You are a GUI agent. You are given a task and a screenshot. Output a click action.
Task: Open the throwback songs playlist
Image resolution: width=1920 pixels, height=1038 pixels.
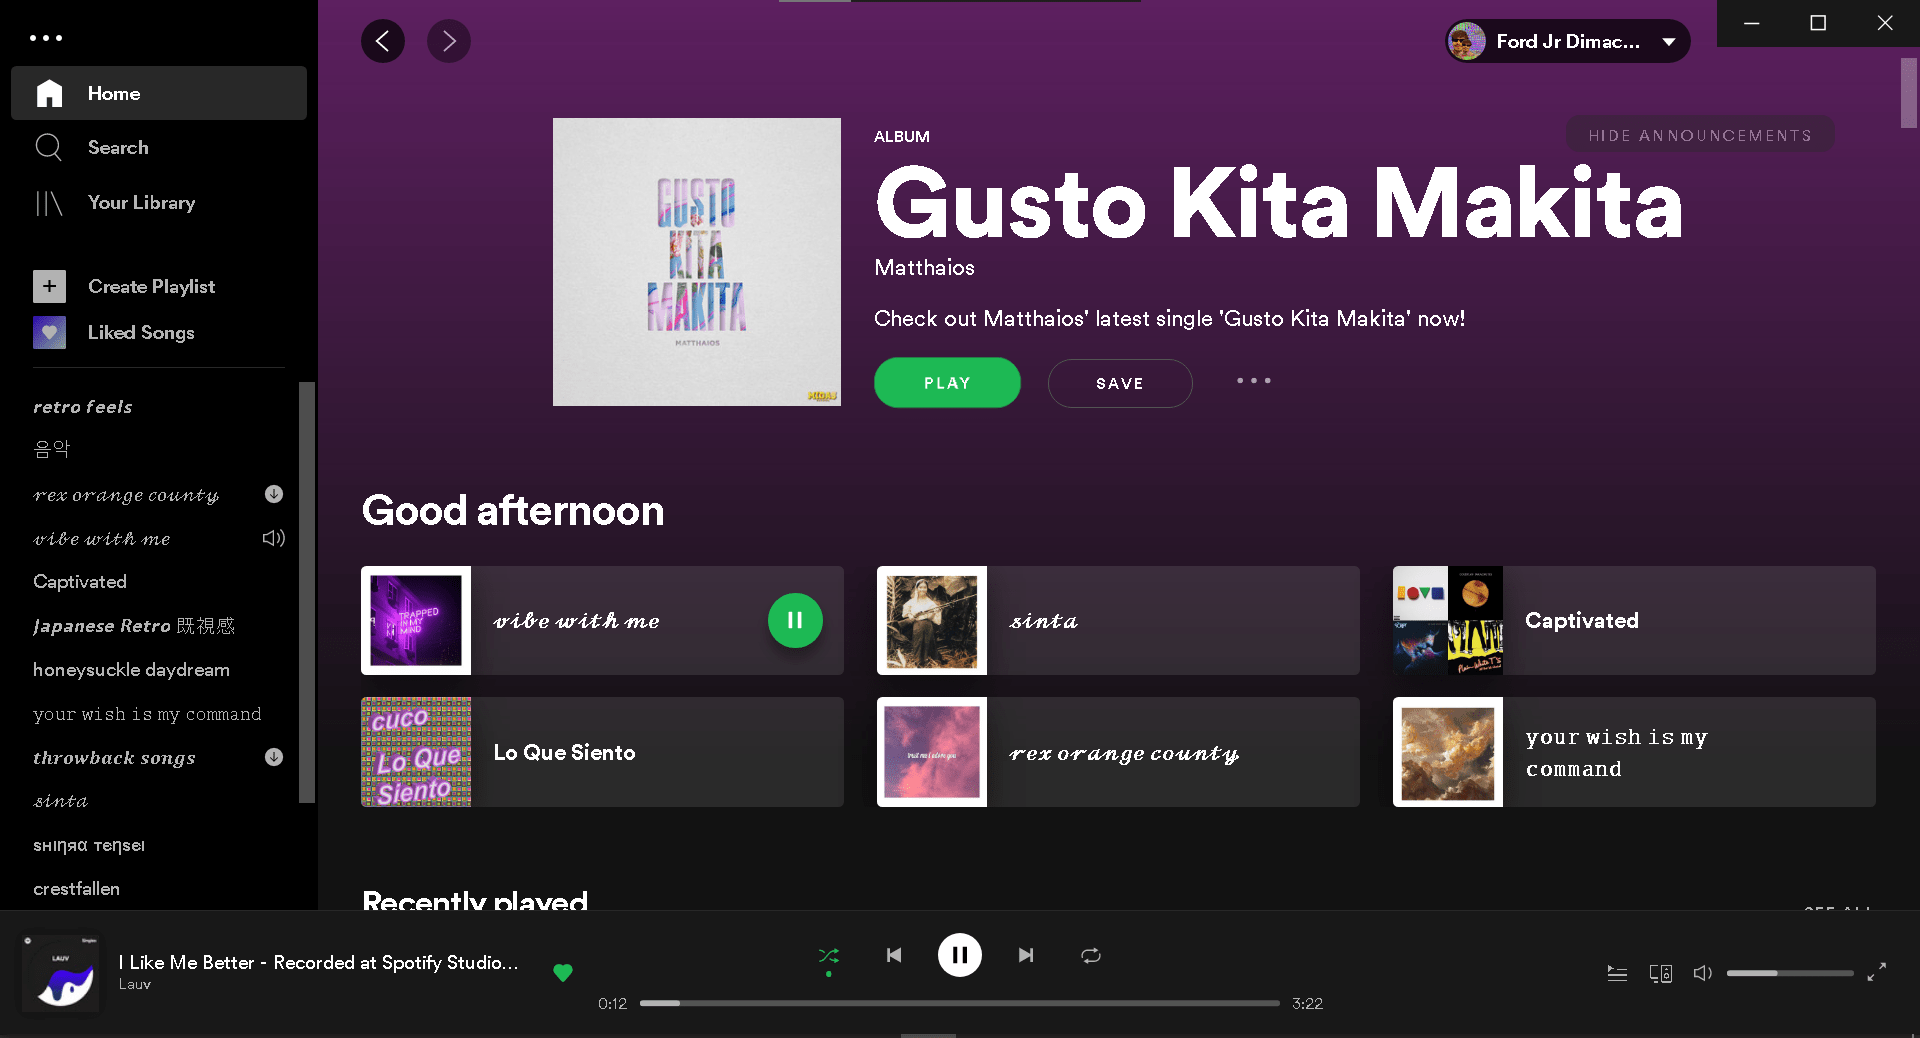114,757
